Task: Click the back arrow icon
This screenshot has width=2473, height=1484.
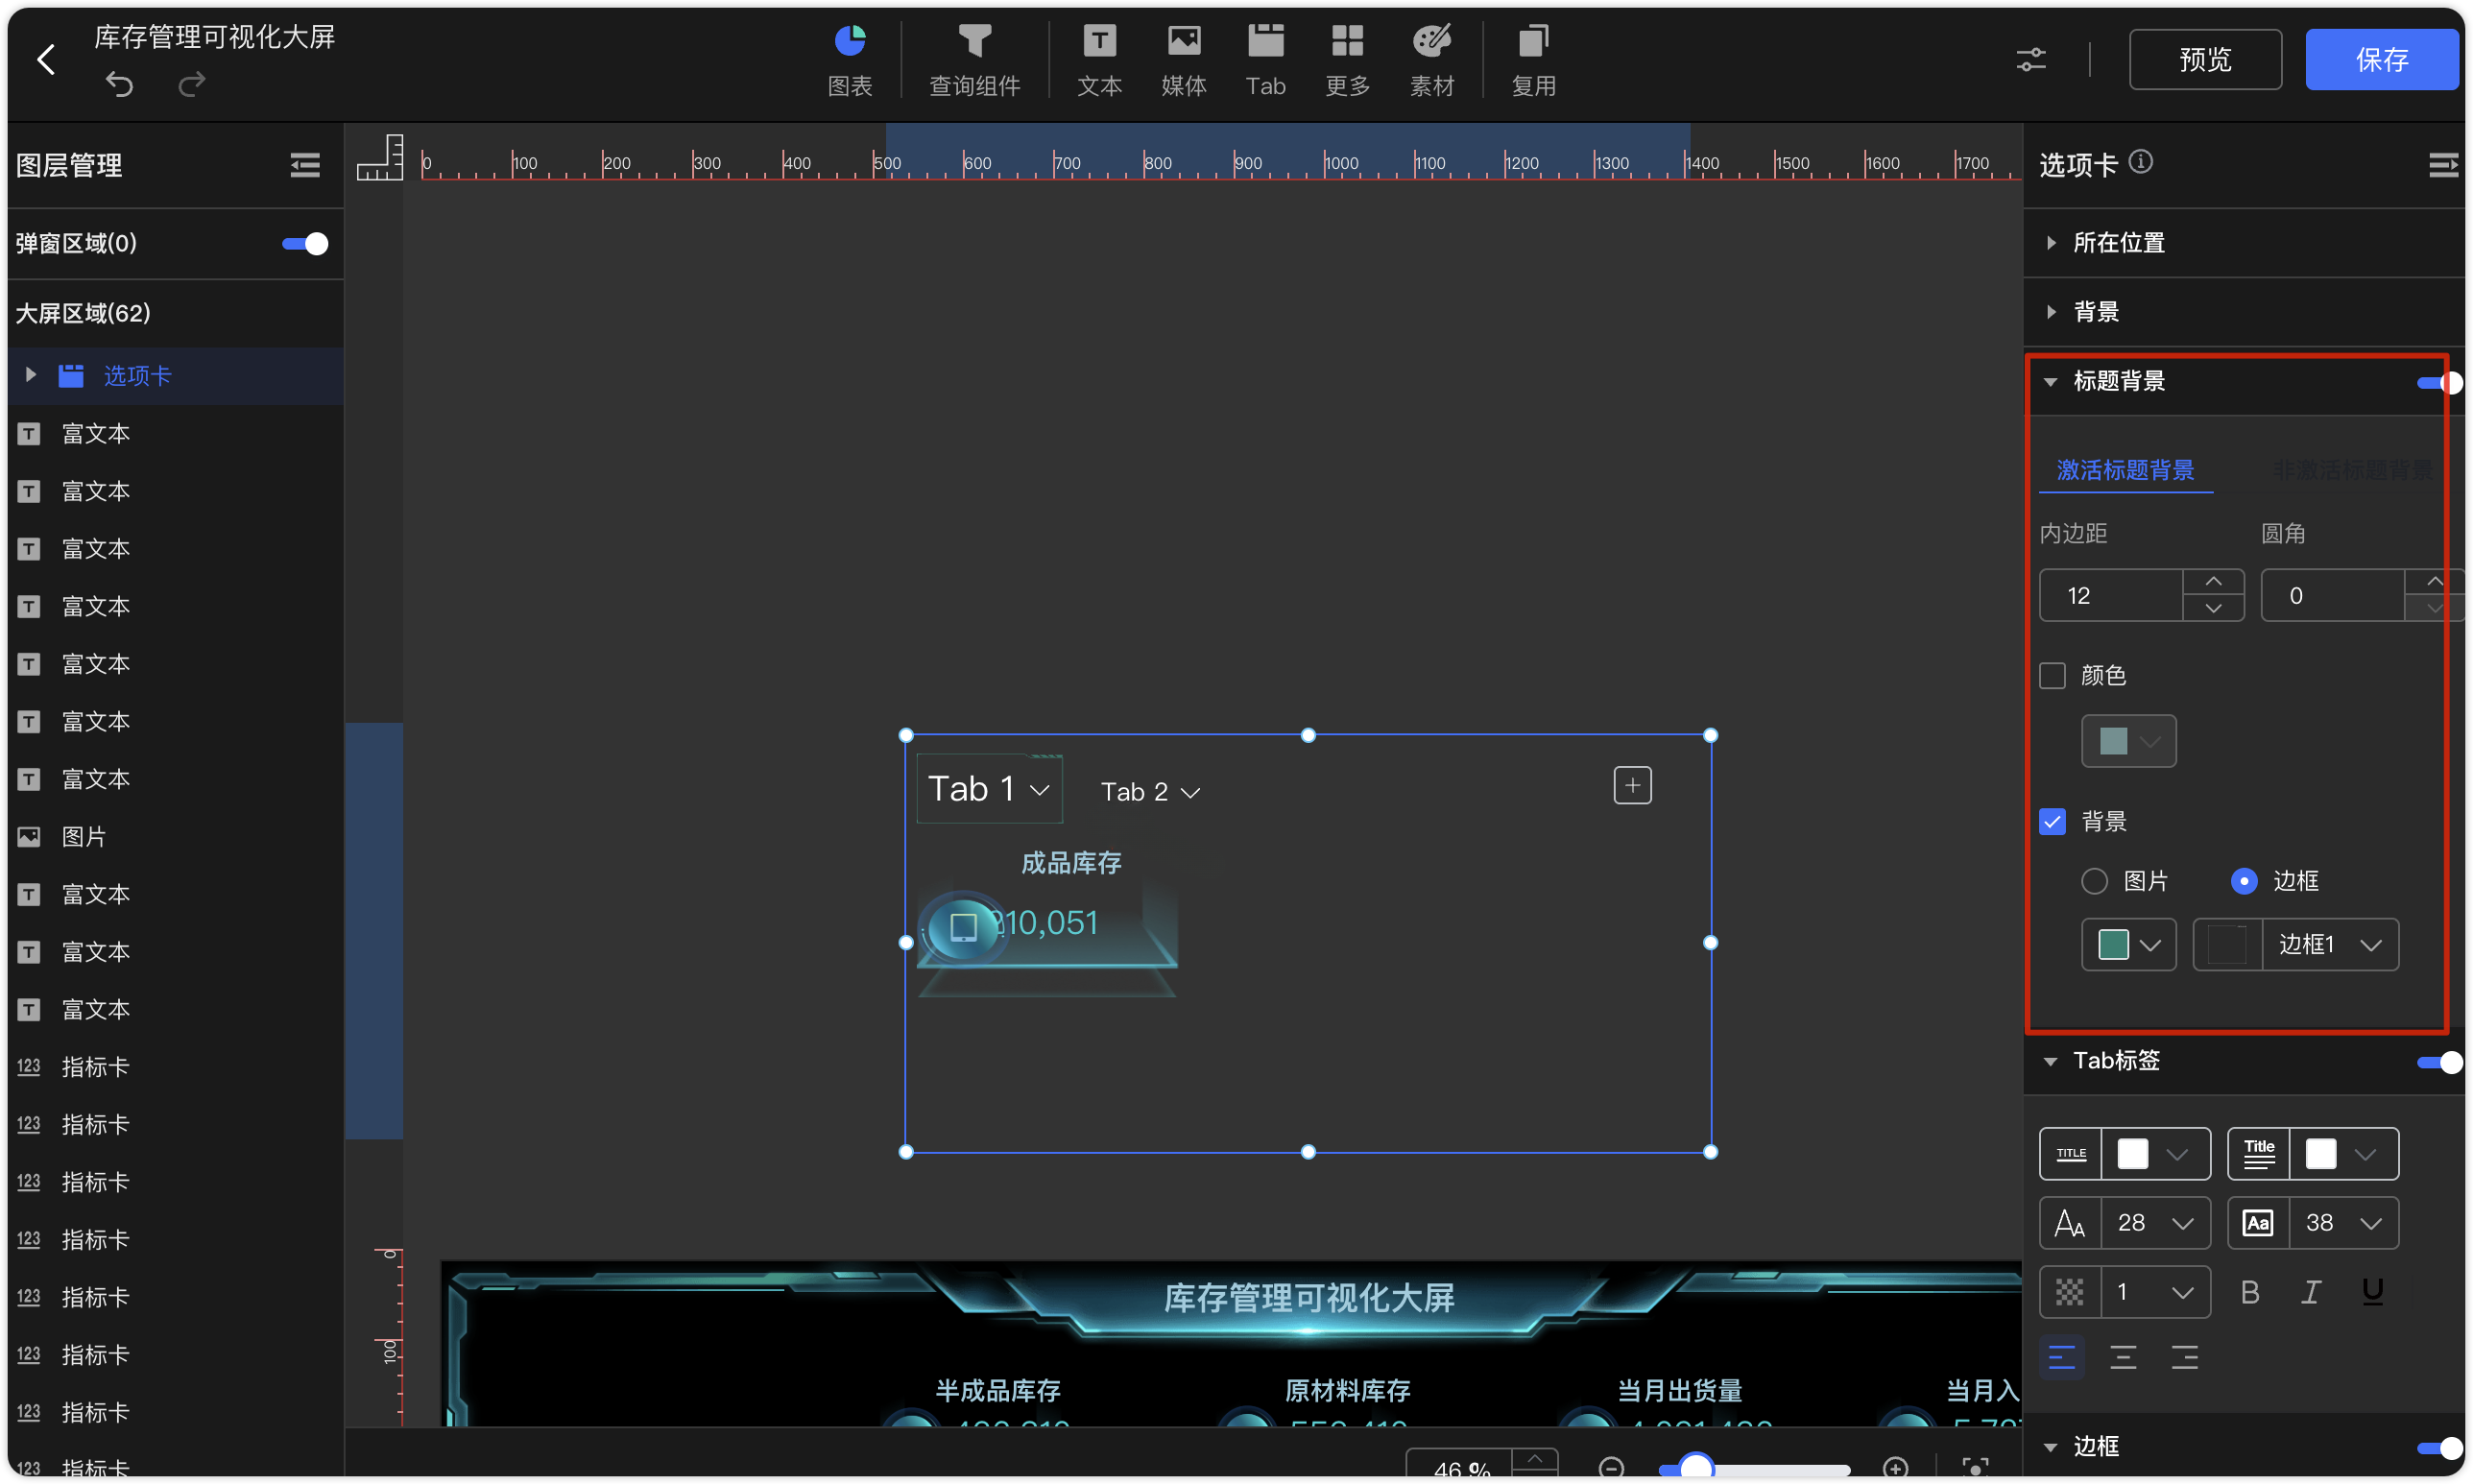Action: (x=46, y=59)
